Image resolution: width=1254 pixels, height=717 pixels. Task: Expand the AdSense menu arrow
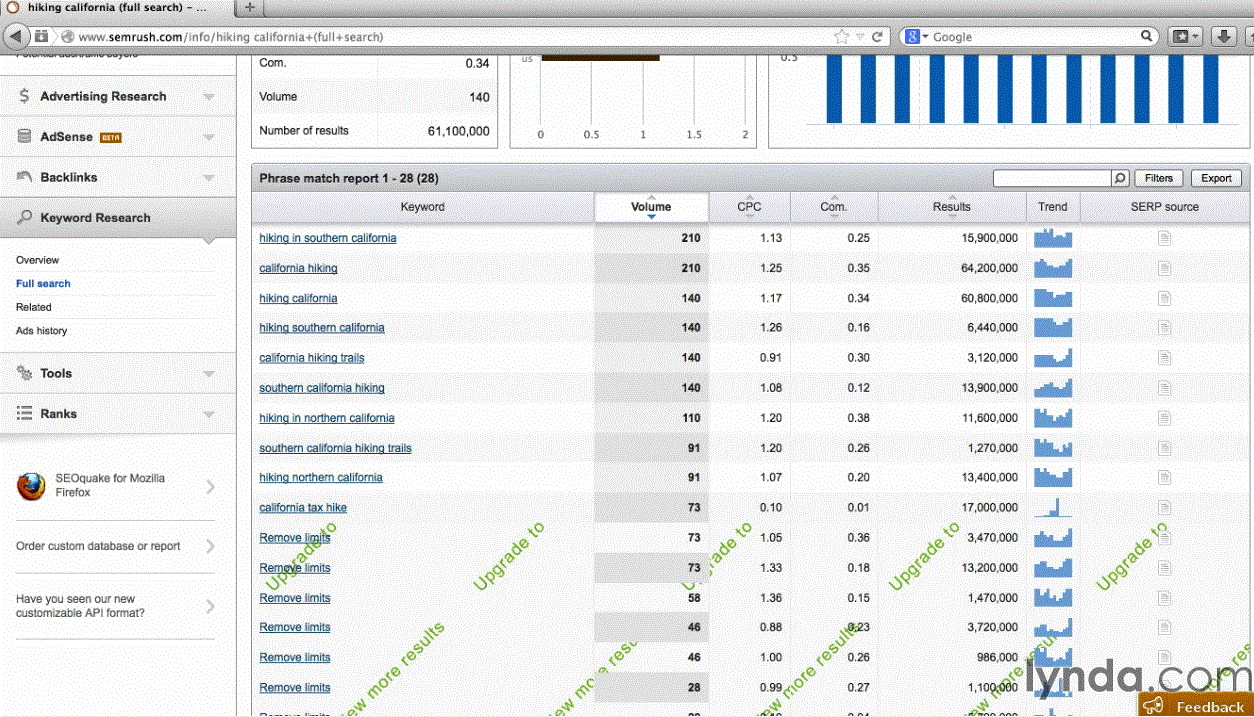click(209, 137)
